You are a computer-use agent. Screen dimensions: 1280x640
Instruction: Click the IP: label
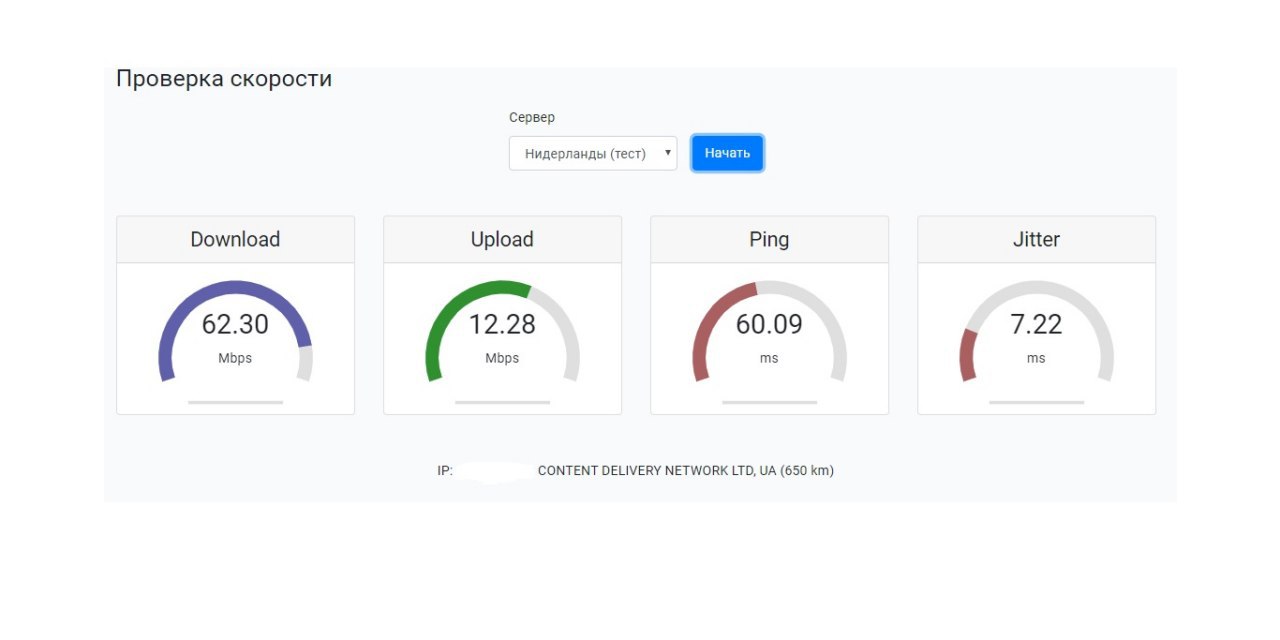click(445, 470)
